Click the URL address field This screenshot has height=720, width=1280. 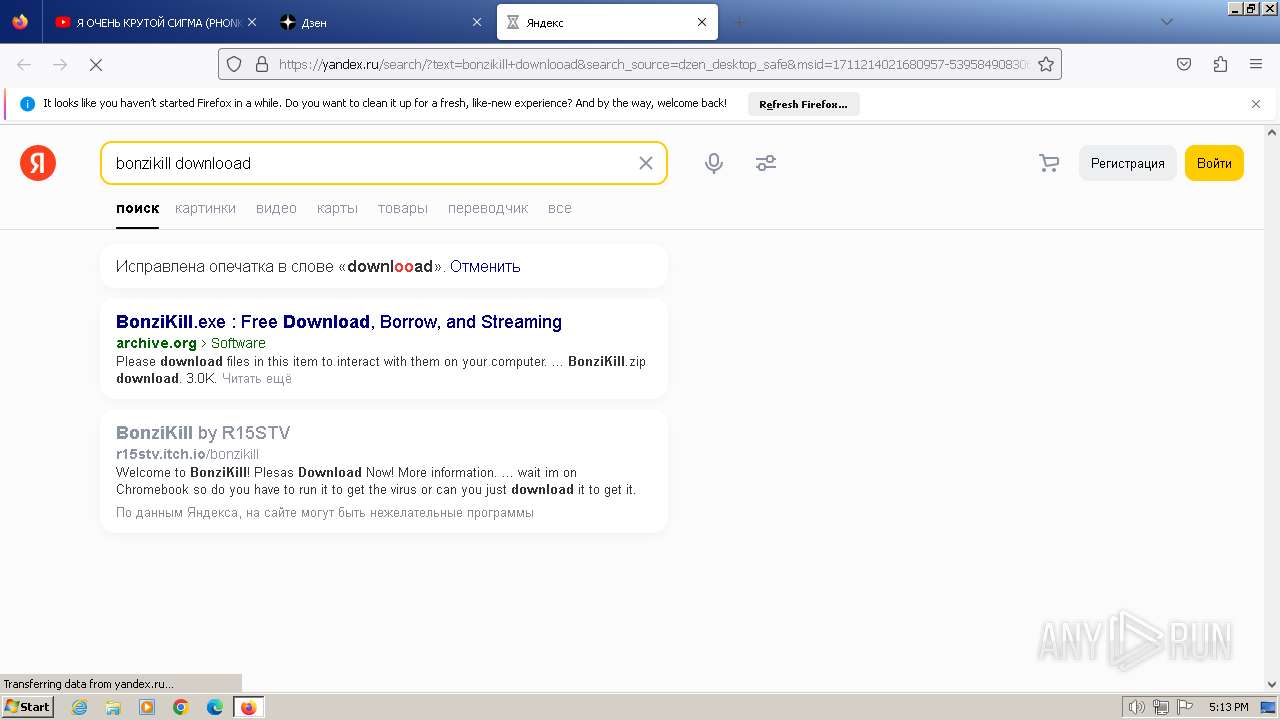coord(653,64)
